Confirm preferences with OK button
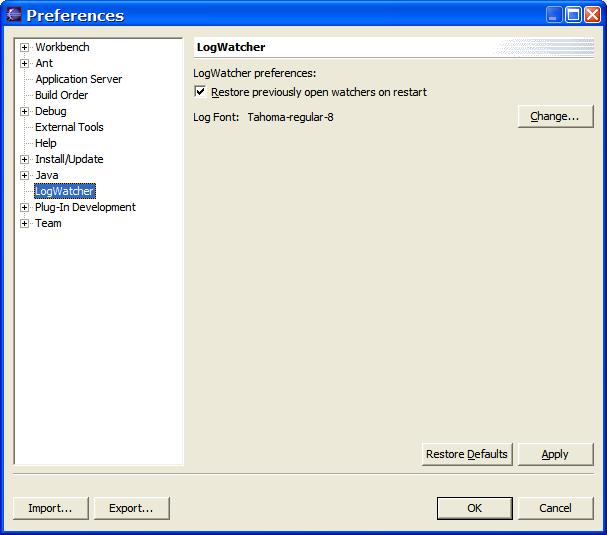Screen dimensions: 607x535 tap(474, 508)
